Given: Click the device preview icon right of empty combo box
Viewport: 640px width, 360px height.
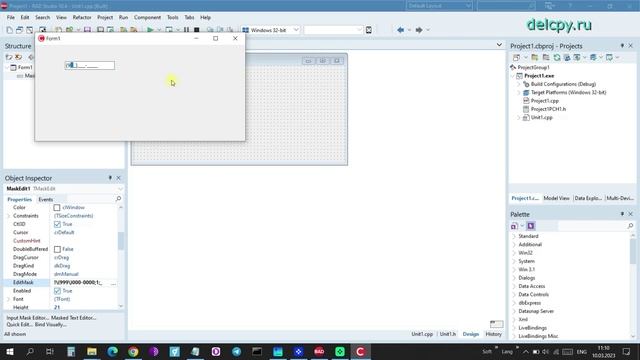Looking at the screenshot, I should (x=369, y=30).
